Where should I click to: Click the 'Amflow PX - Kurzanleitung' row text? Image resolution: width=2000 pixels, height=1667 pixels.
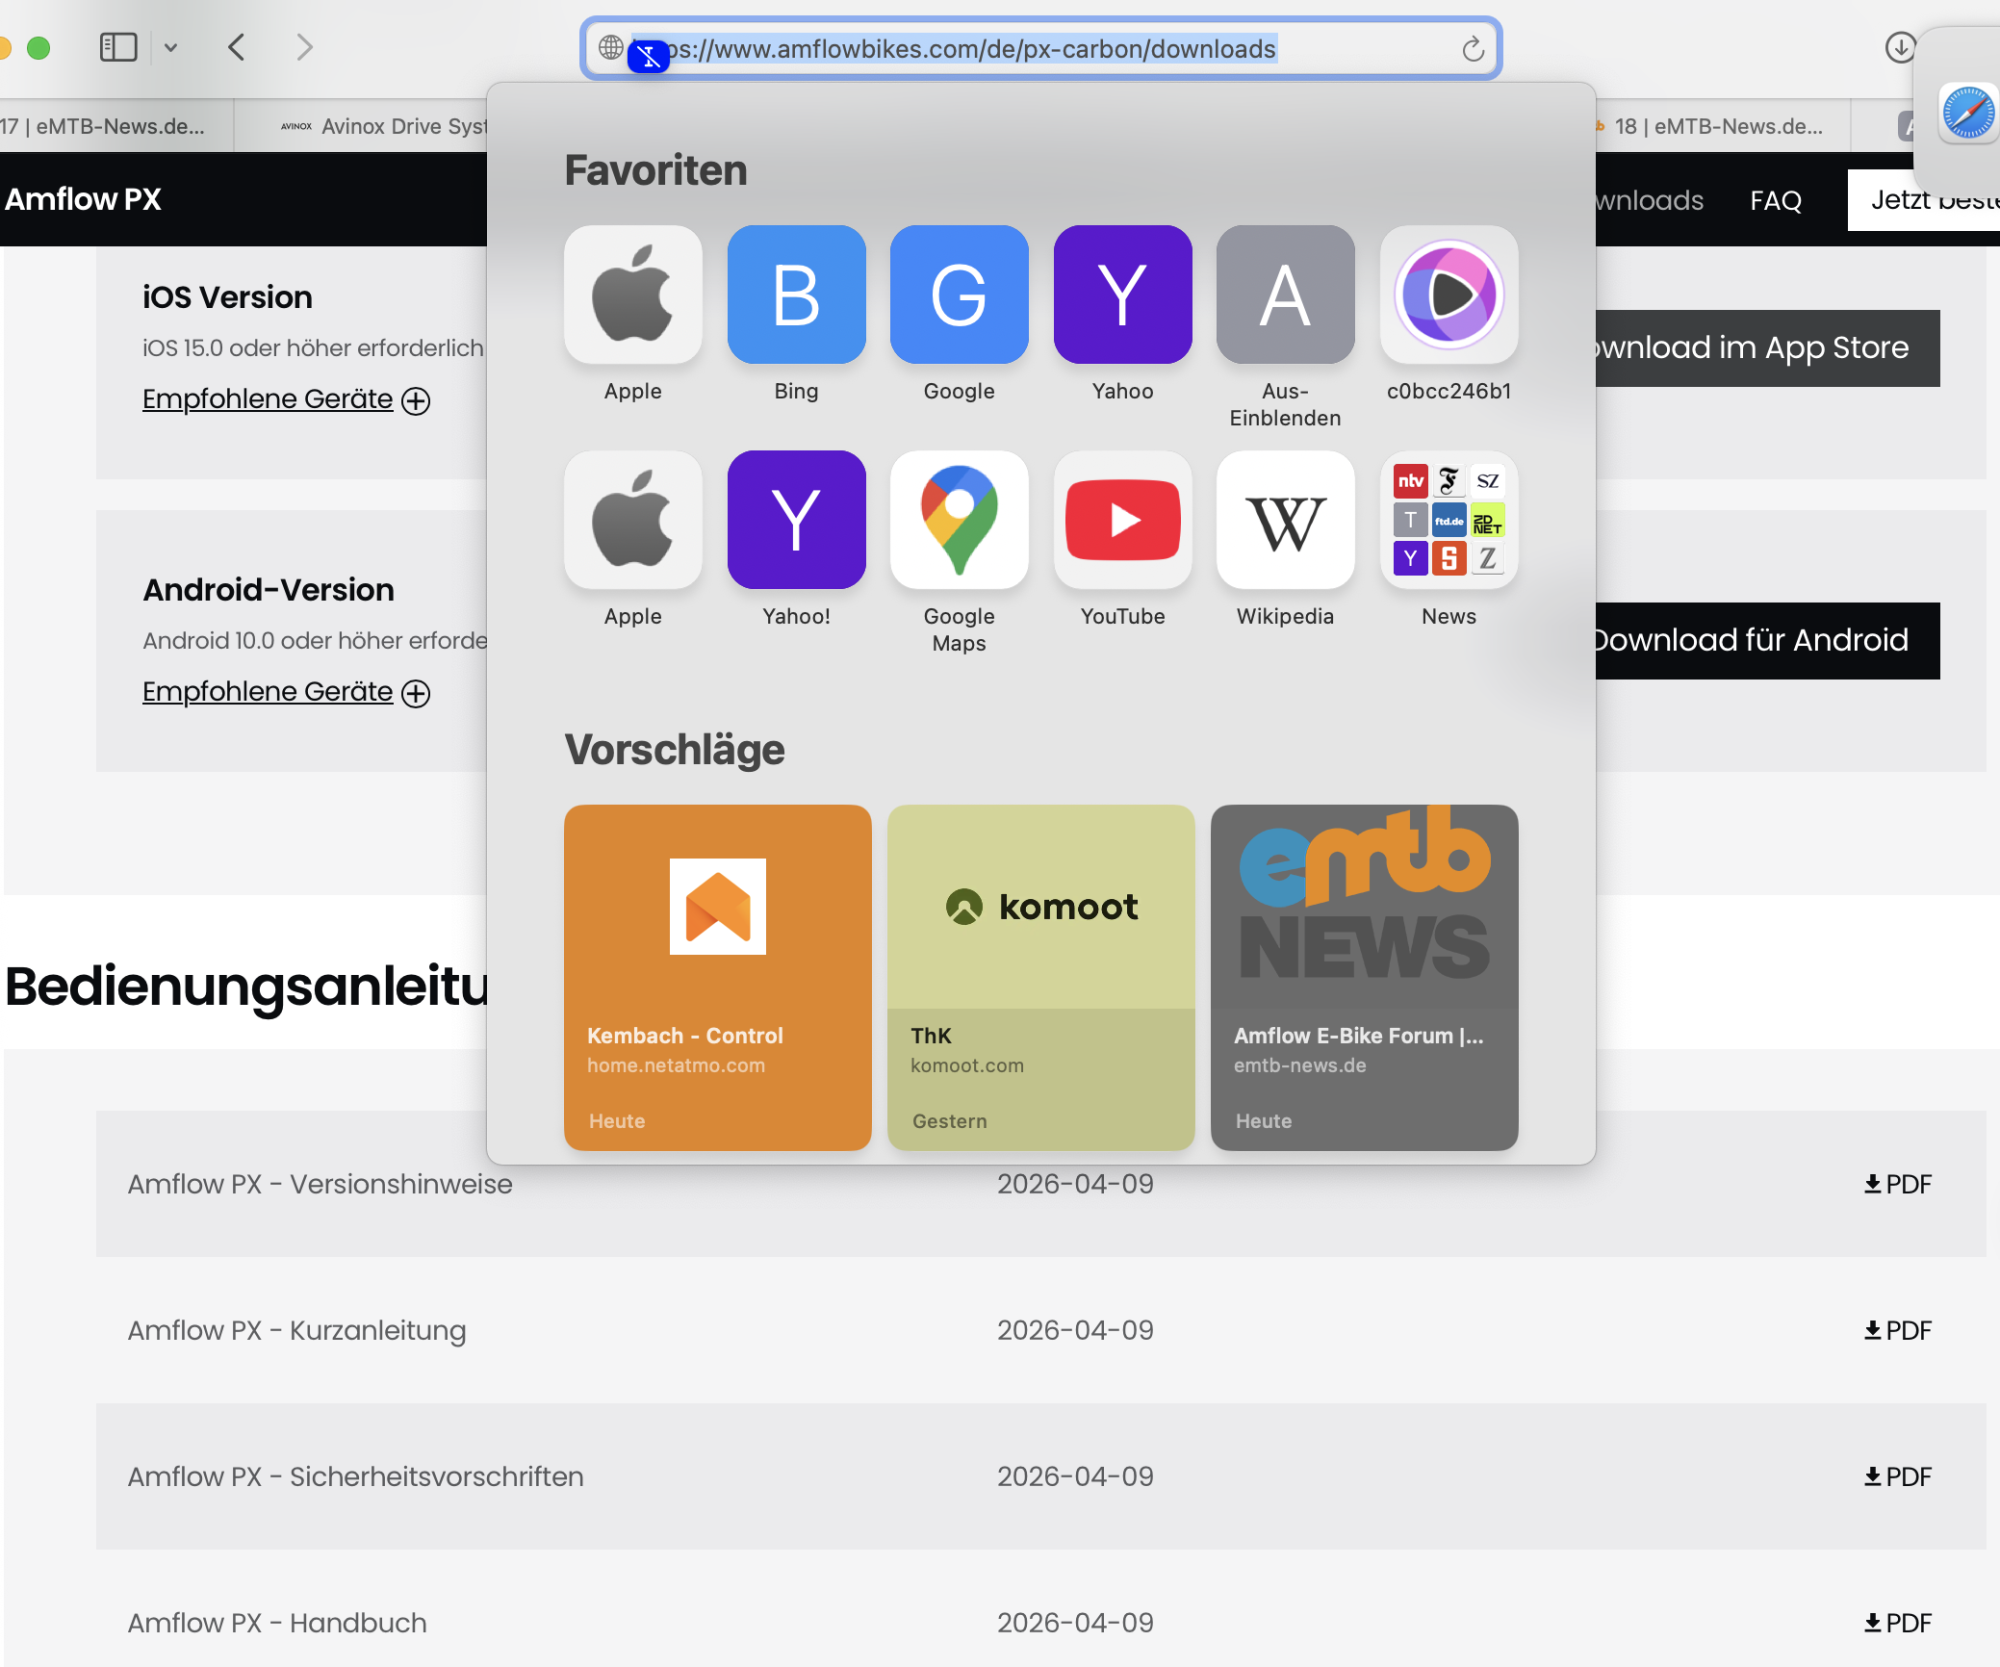(297, 1331)
